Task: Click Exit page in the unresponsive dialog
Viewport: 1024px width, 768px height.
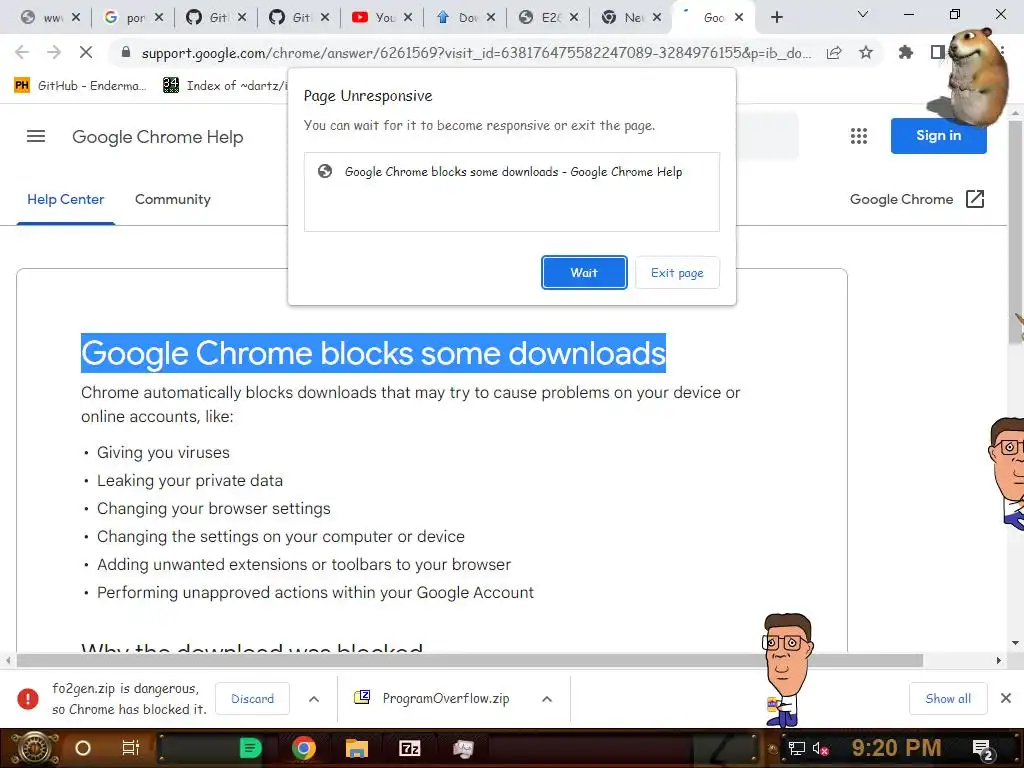Action: [677, 272]
